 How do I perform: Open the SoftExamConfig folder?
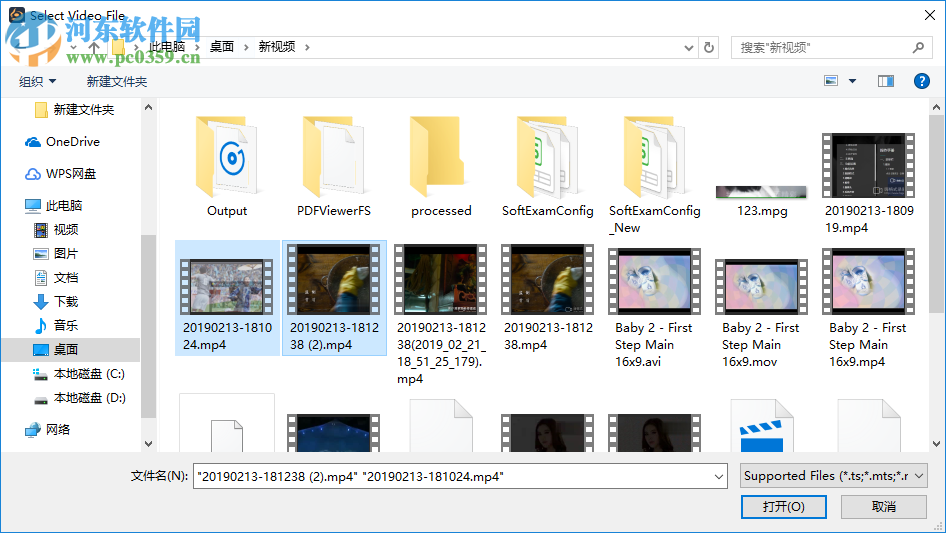coord(548,167)
